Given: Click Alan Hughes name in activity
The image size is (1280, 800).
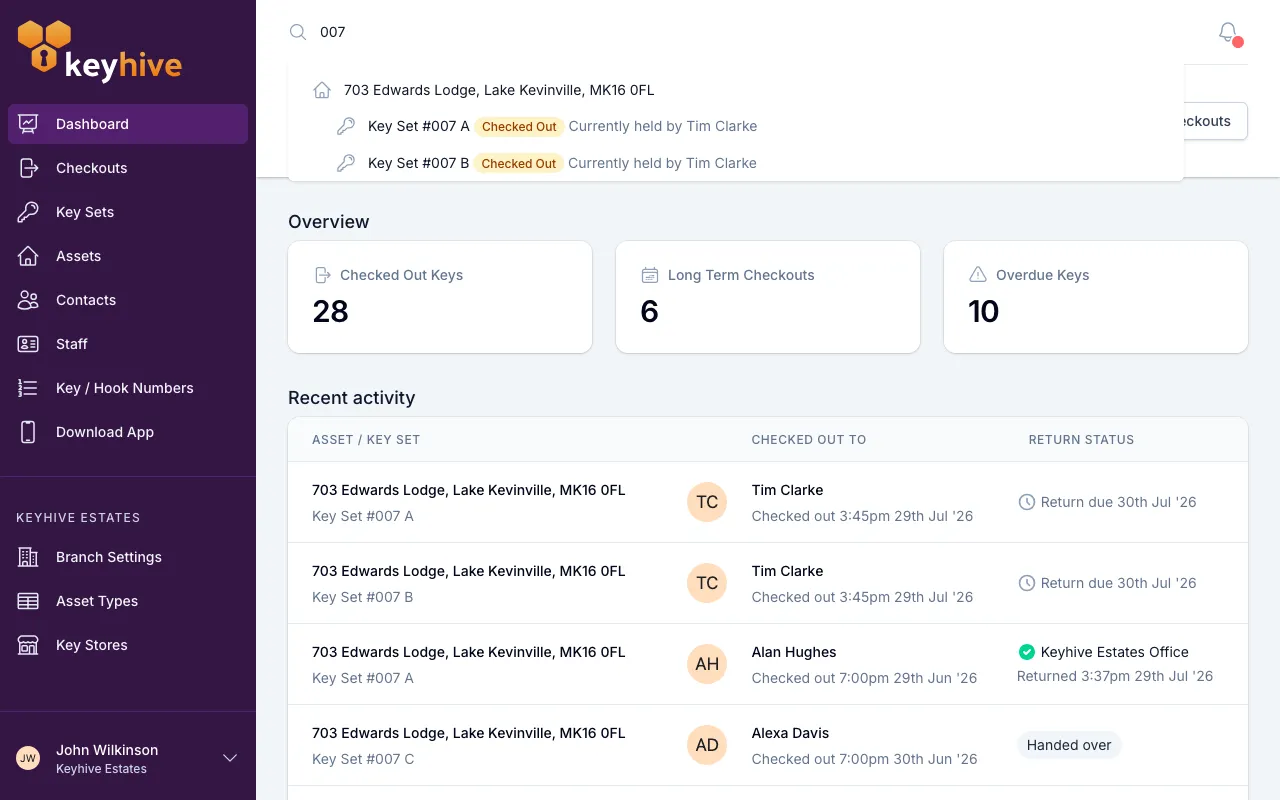Looking at the screenshot, I should 794,652.
